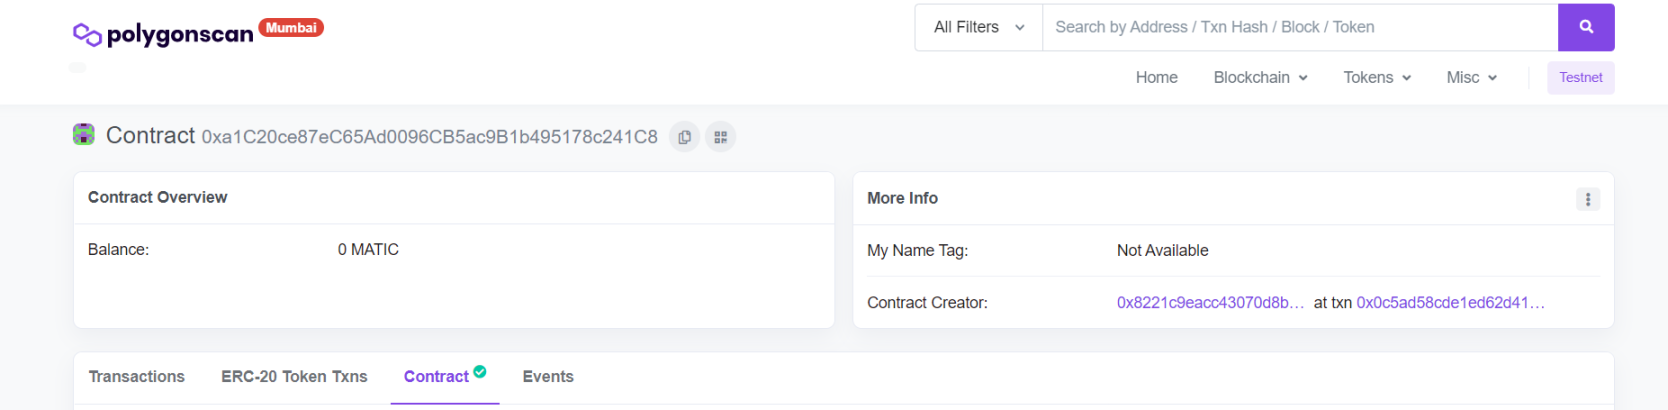Open the creation transaction hash link
Viewport: 1668px width, 410px height.
1450,303
